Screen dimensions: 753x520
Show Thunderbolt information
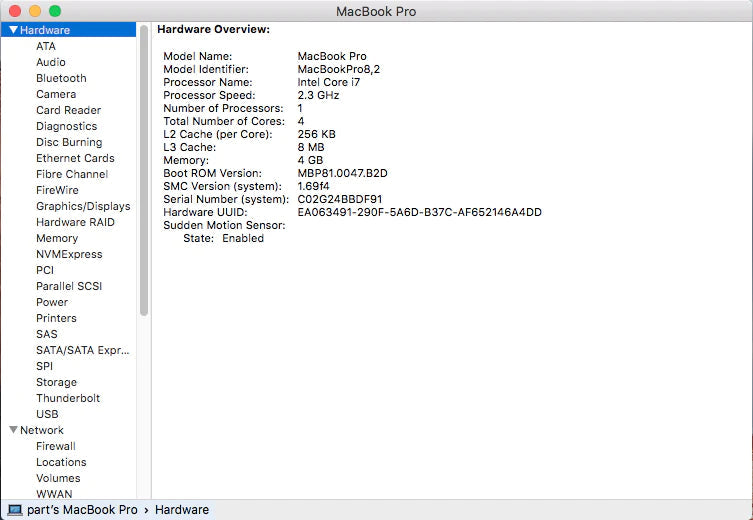(68, 398)
